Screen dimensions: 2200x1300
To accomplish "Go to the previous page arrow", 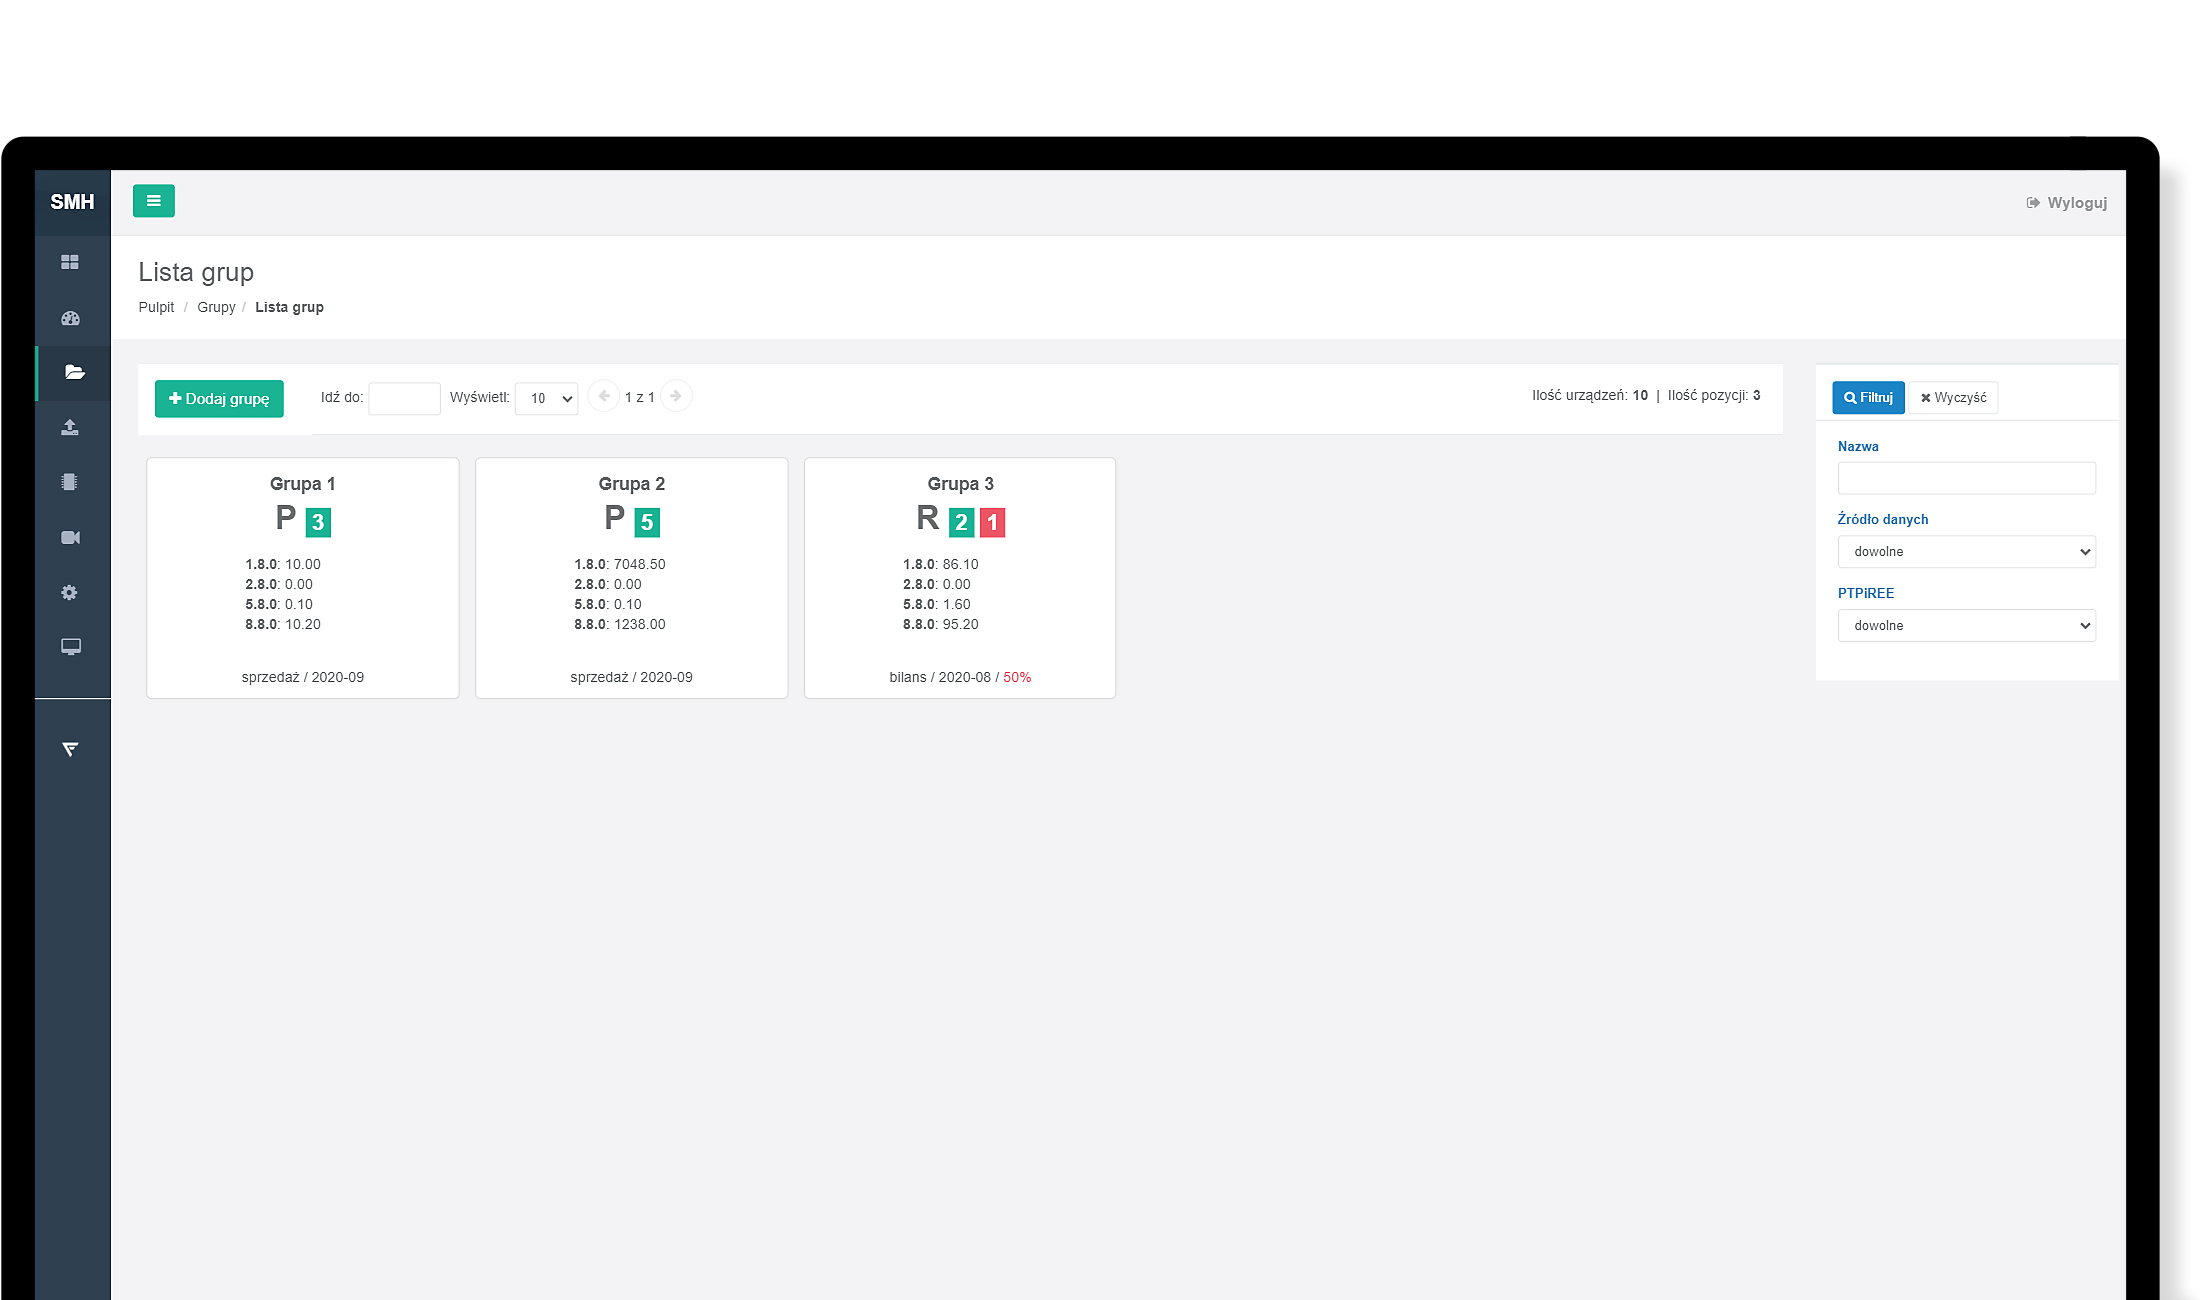I will coord(604,396).
